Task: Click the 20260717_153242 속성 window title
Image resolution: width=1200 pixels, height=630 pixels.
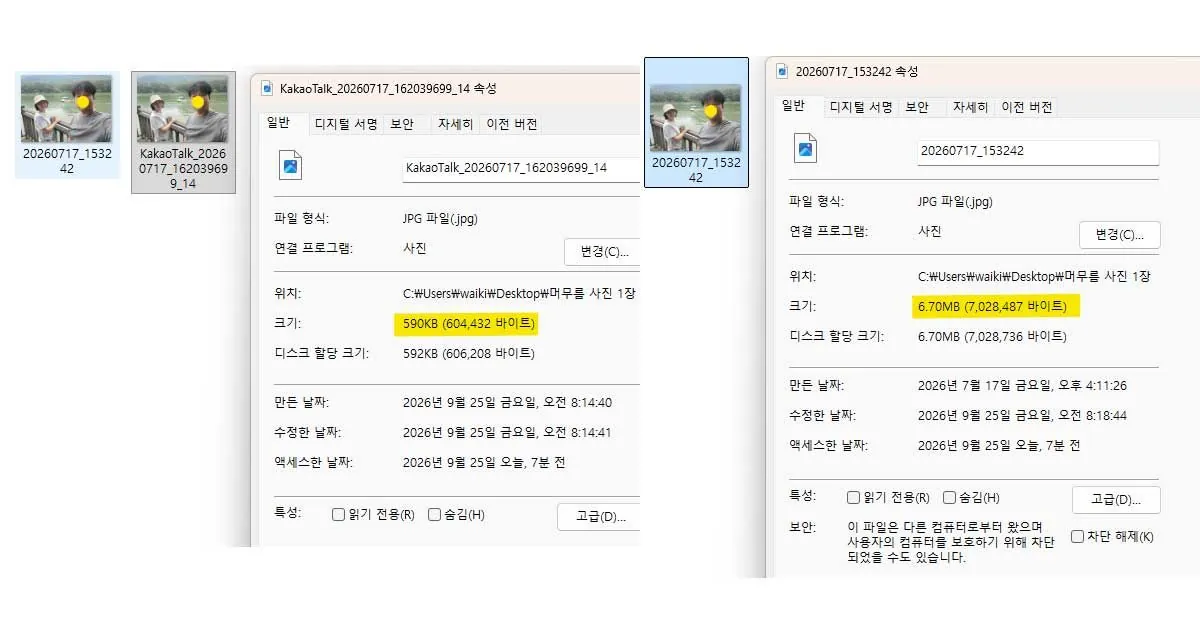Action: coord(856,72)
